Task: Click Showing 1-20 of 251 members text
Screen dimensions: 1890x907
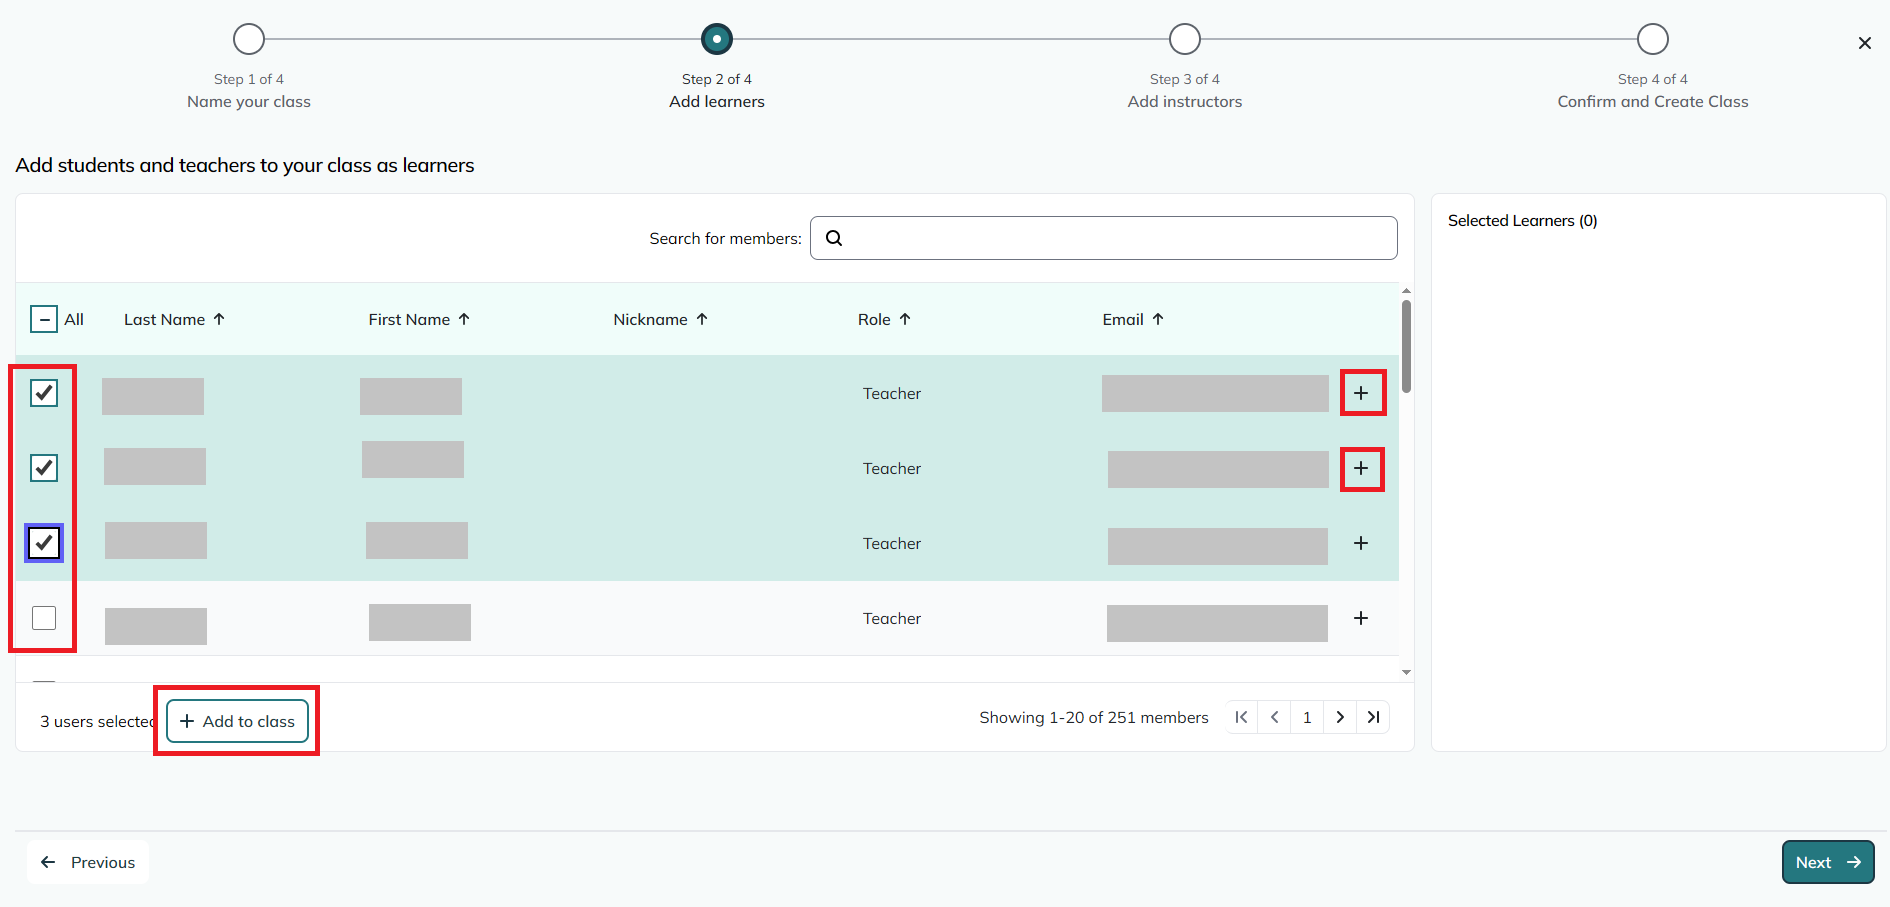Action: click(x=1094, y=717)
